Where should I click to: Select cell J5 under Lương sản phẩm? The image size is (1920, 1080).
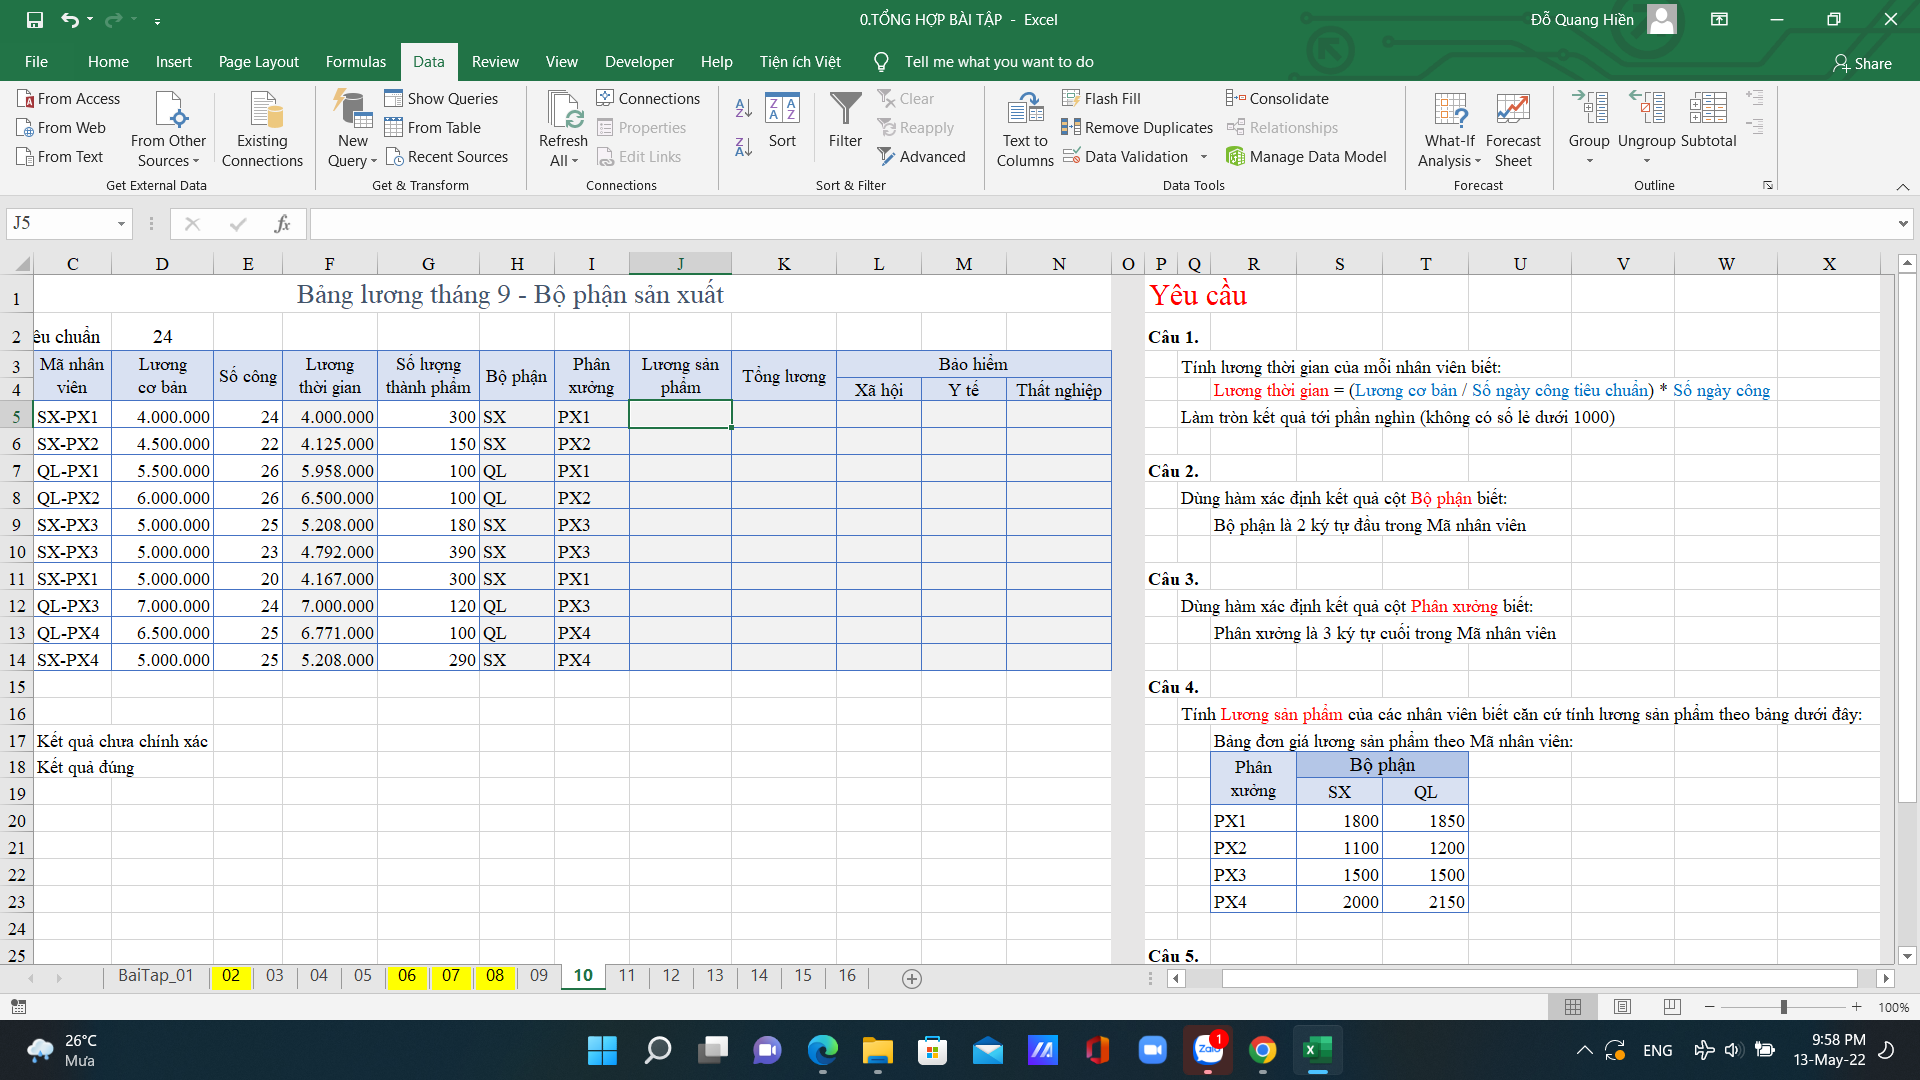pyautogui.click(x=680, y=415)
